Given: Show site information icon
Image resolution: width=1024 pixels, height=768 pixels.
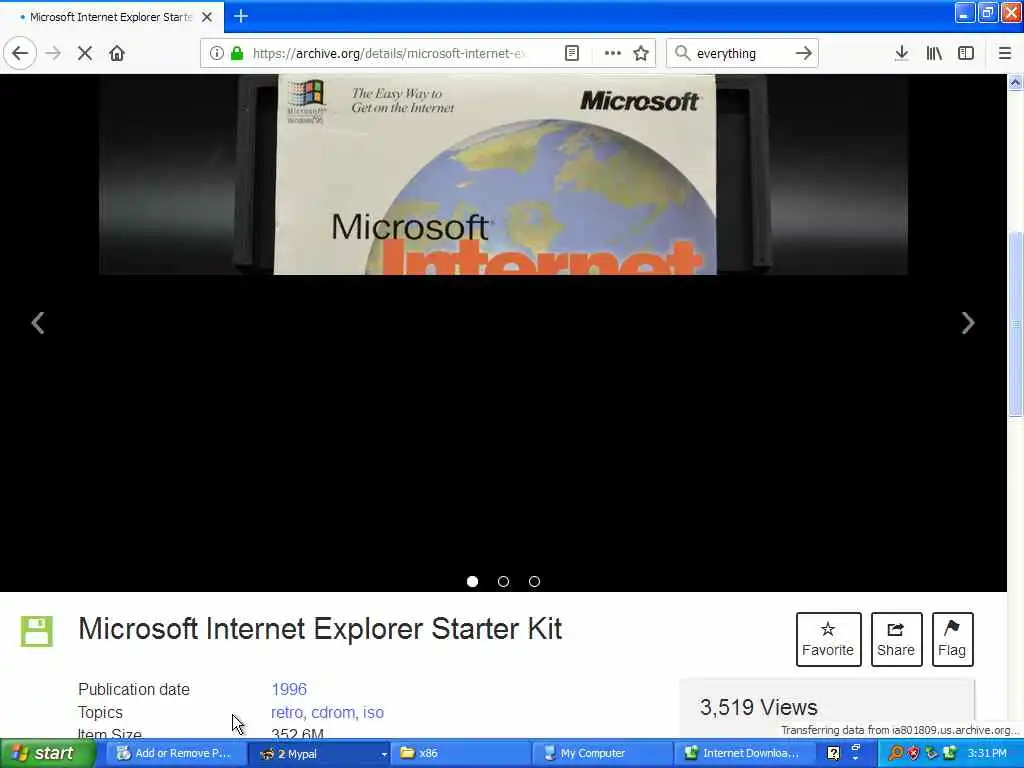Looking at the screenshot, I should point(217,54).
